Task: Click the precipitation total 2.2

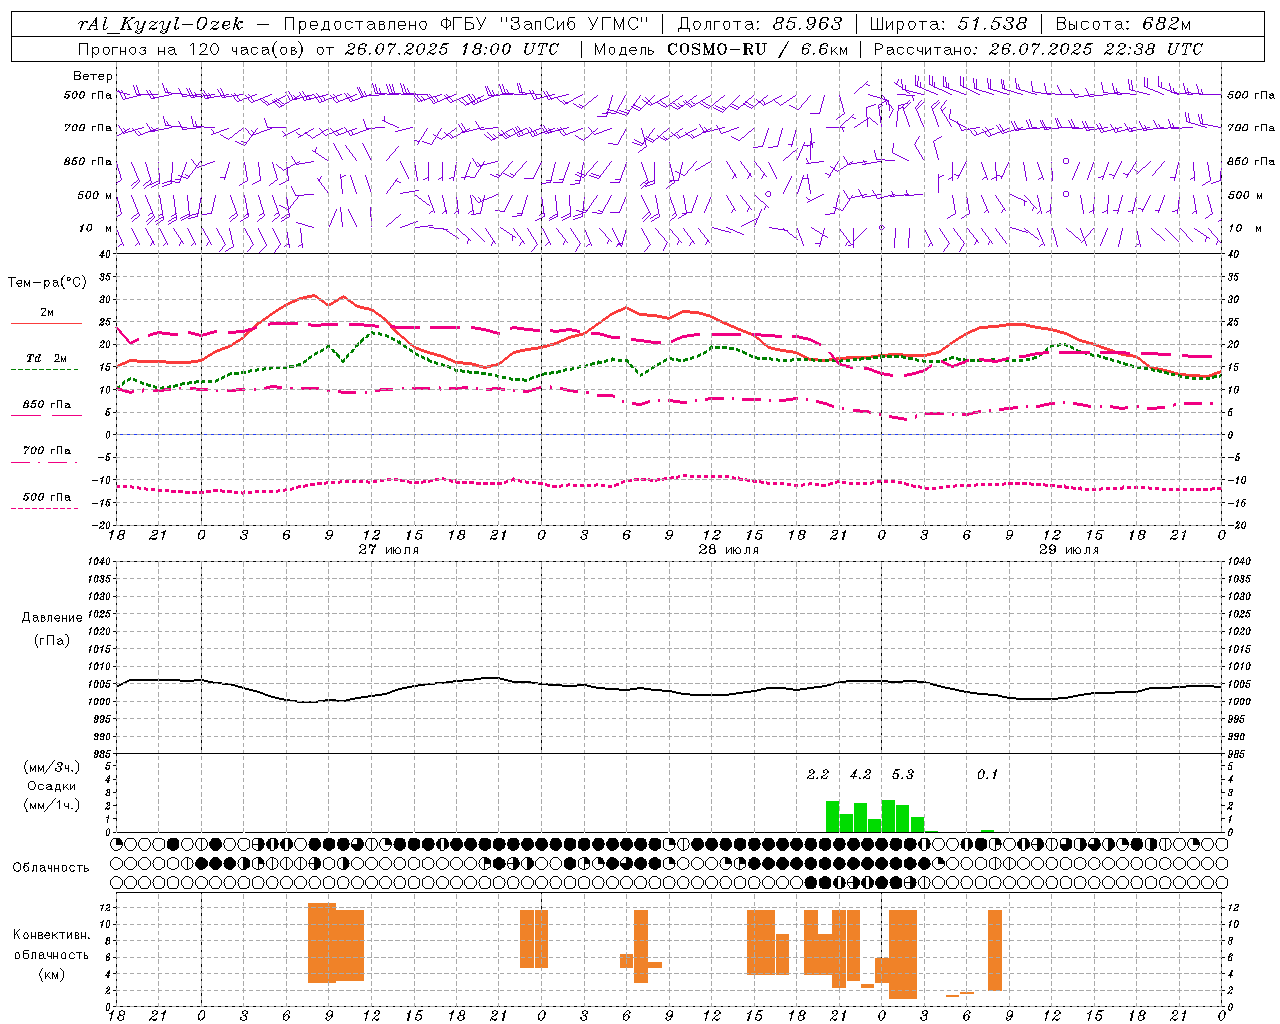Action: coord(818,775)
